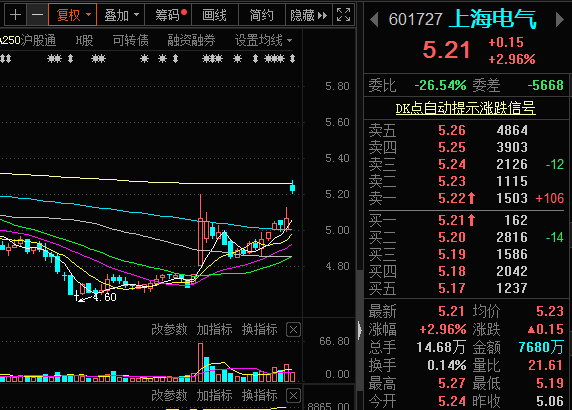Image resolution: width=572 pixels, height=410 pixels.
Task: Open 设置均线 dropdown
Action: 263,40
